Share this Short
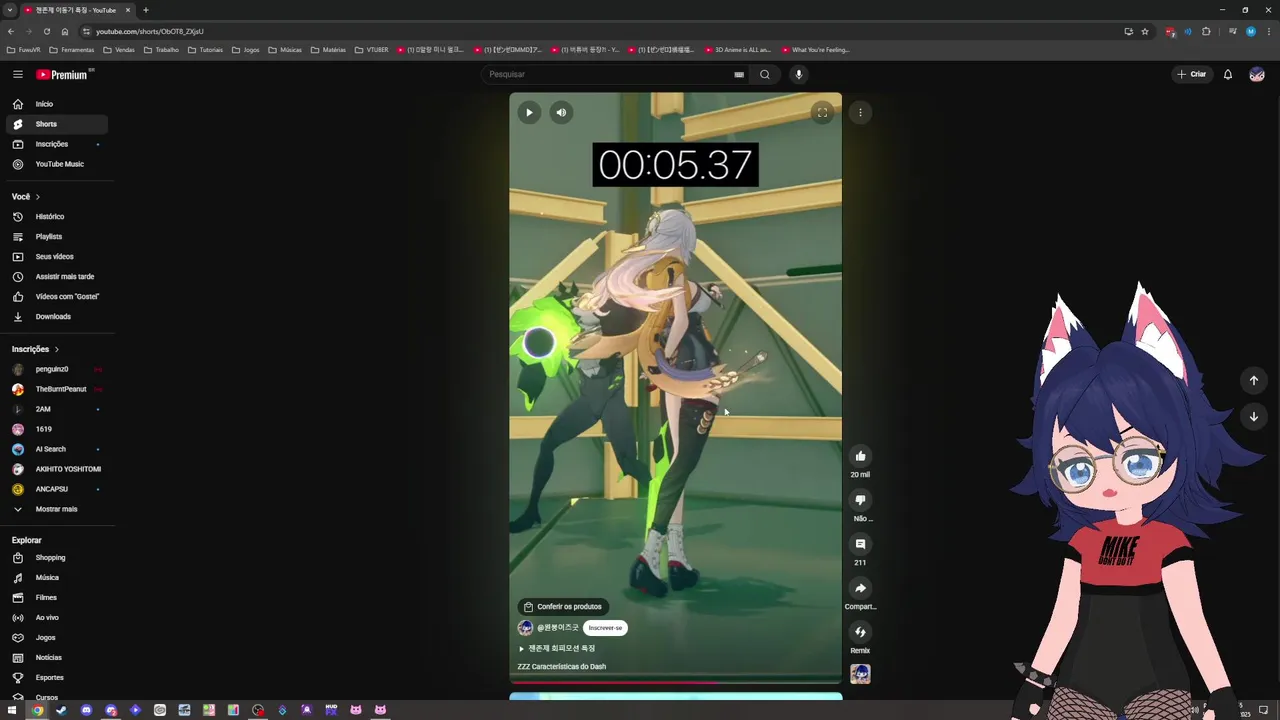The image size is (1280, 720). (x=860, y=588)
